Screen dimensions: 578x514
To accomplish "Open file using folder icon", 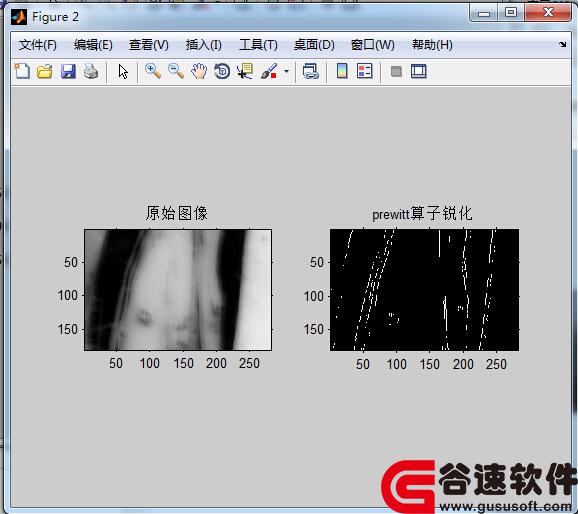I will (45, 71).
